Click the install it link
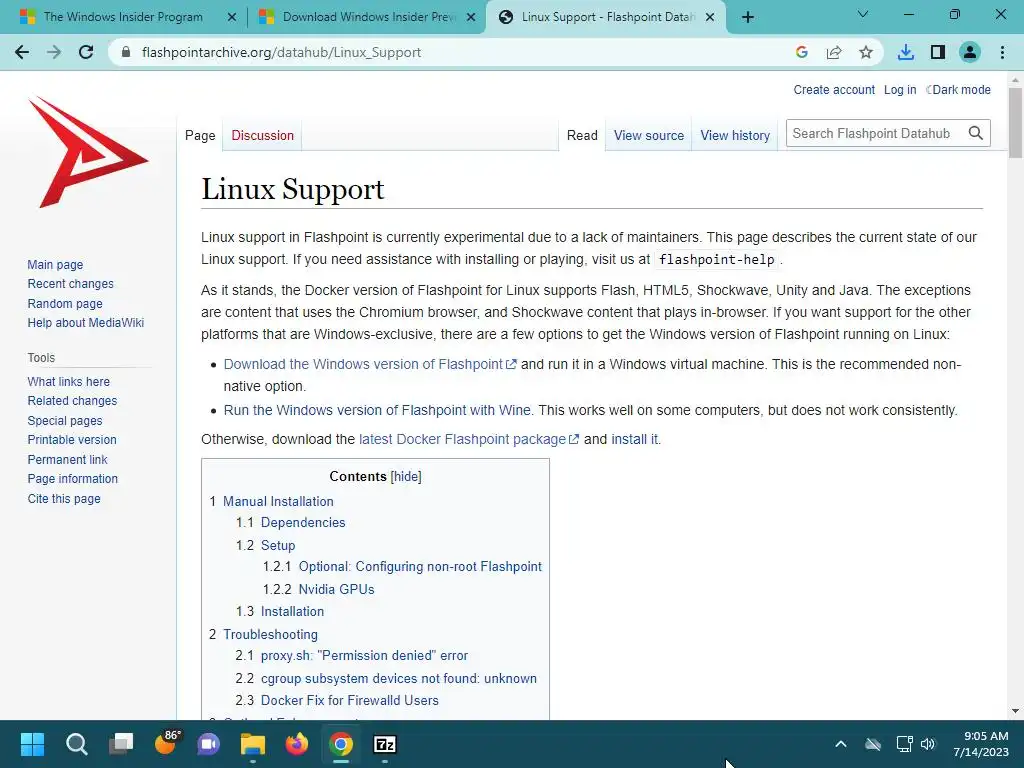1024x768 pixels. pos(634,439)
